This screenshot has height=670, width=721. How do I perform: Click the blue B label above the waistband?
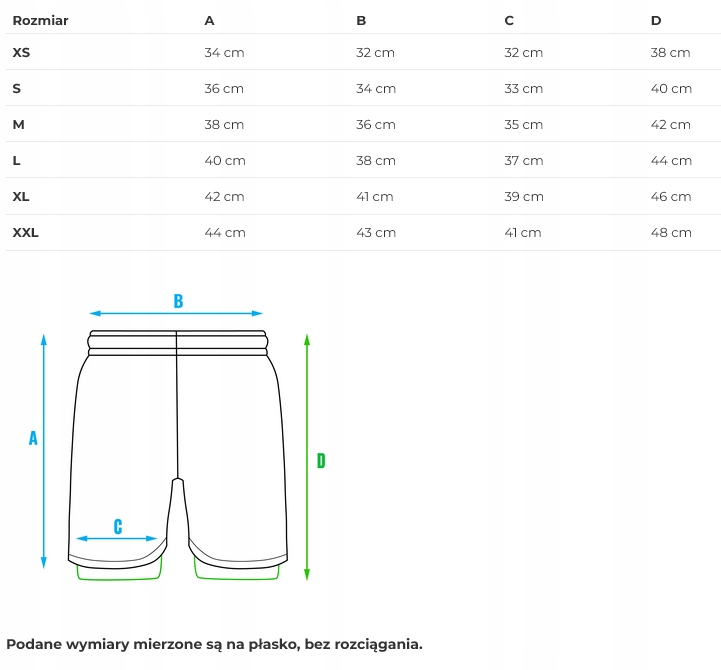point(178,301)
